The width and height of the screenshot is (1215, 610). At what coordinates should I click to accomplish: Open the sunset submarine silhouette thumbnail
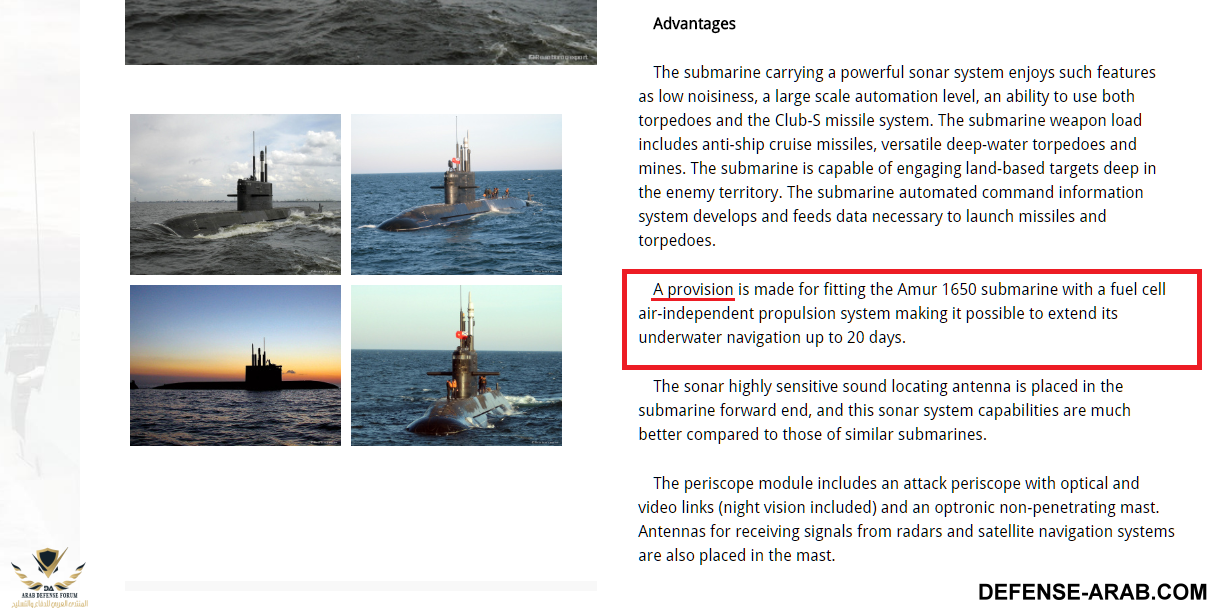(235, 365)
